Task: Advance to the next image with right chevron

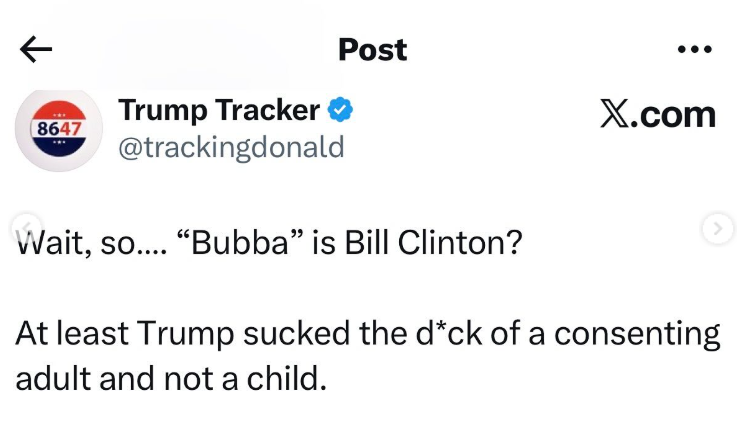Action: tap(718, 229)
